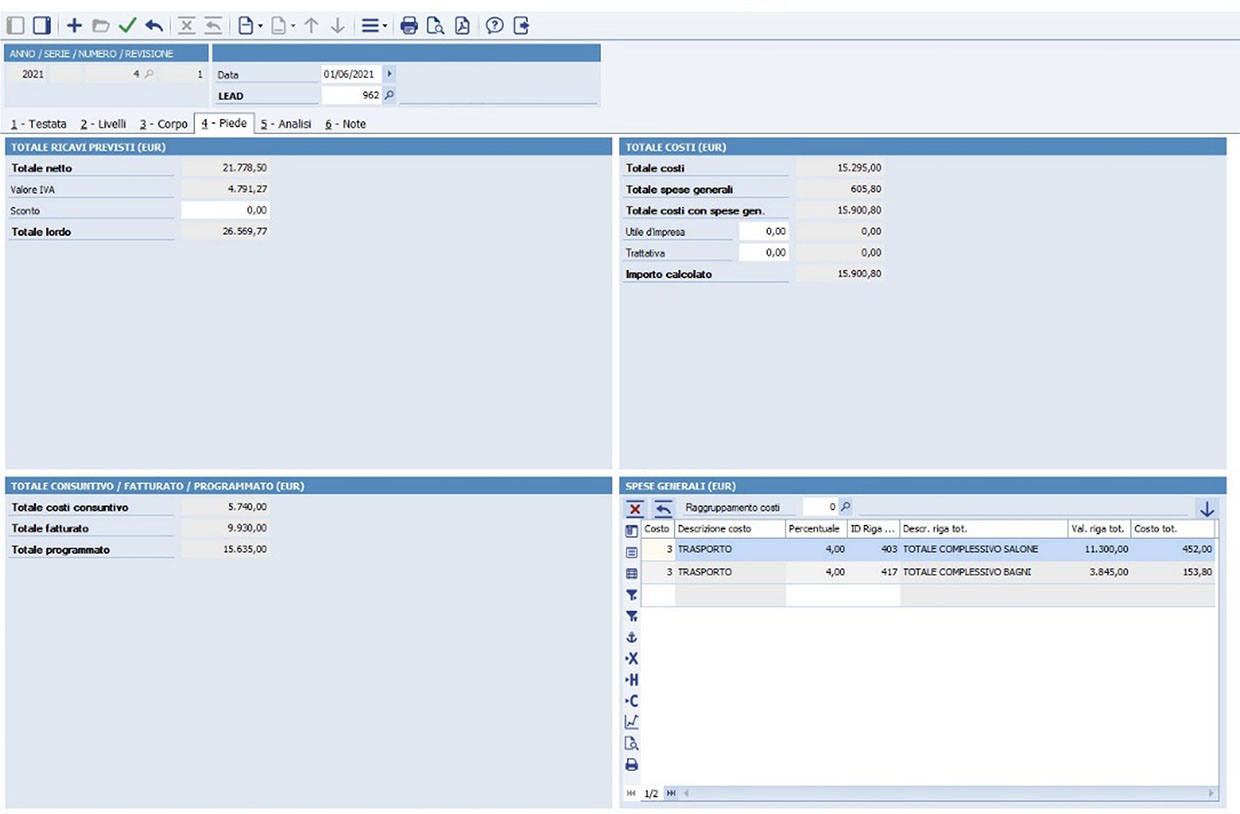The image size is (1240, 814).
Task: Click the first filter funnel icon in grid sidebar
Action: (x=631, y=595)
